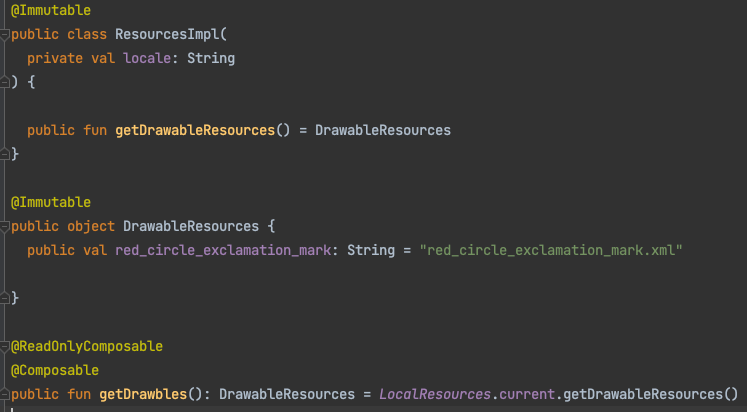This screenshot has height=412, width=747.
Task: Click String type of locale property
Action: pos(210,58)
